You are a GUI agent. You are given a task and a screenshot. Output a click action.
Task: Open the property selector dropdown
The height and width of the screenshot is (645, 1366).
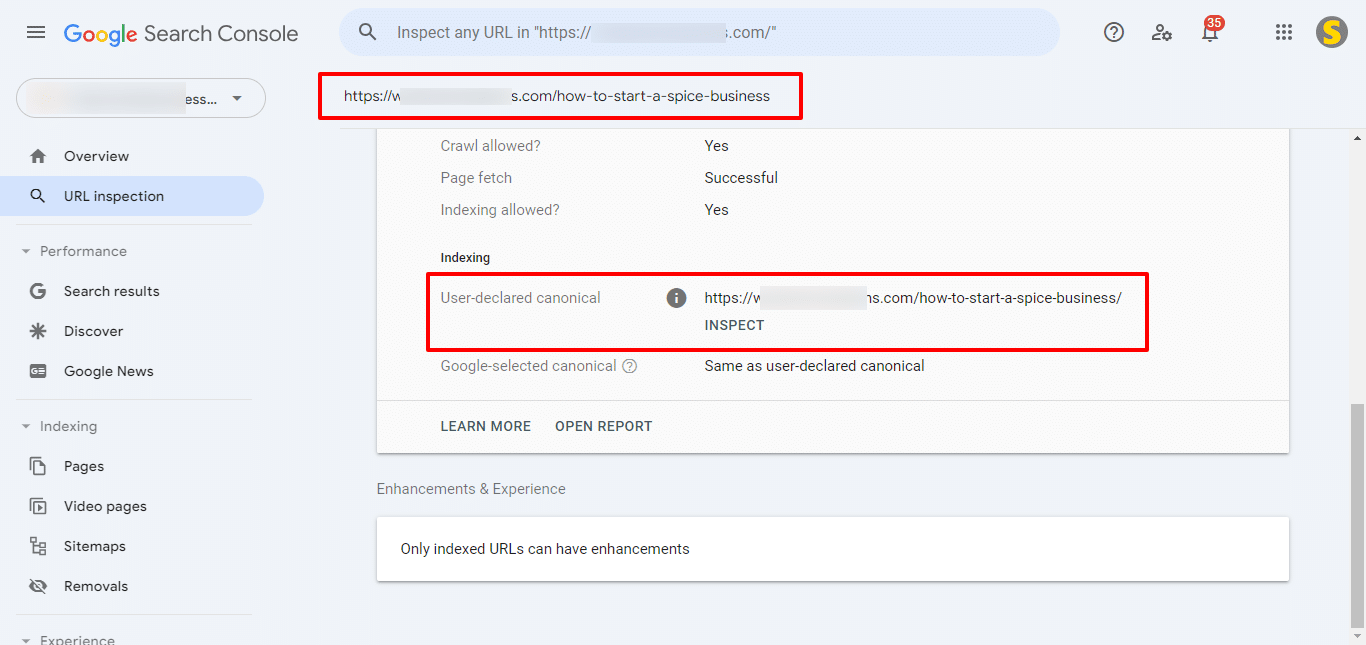click(141, 98)
